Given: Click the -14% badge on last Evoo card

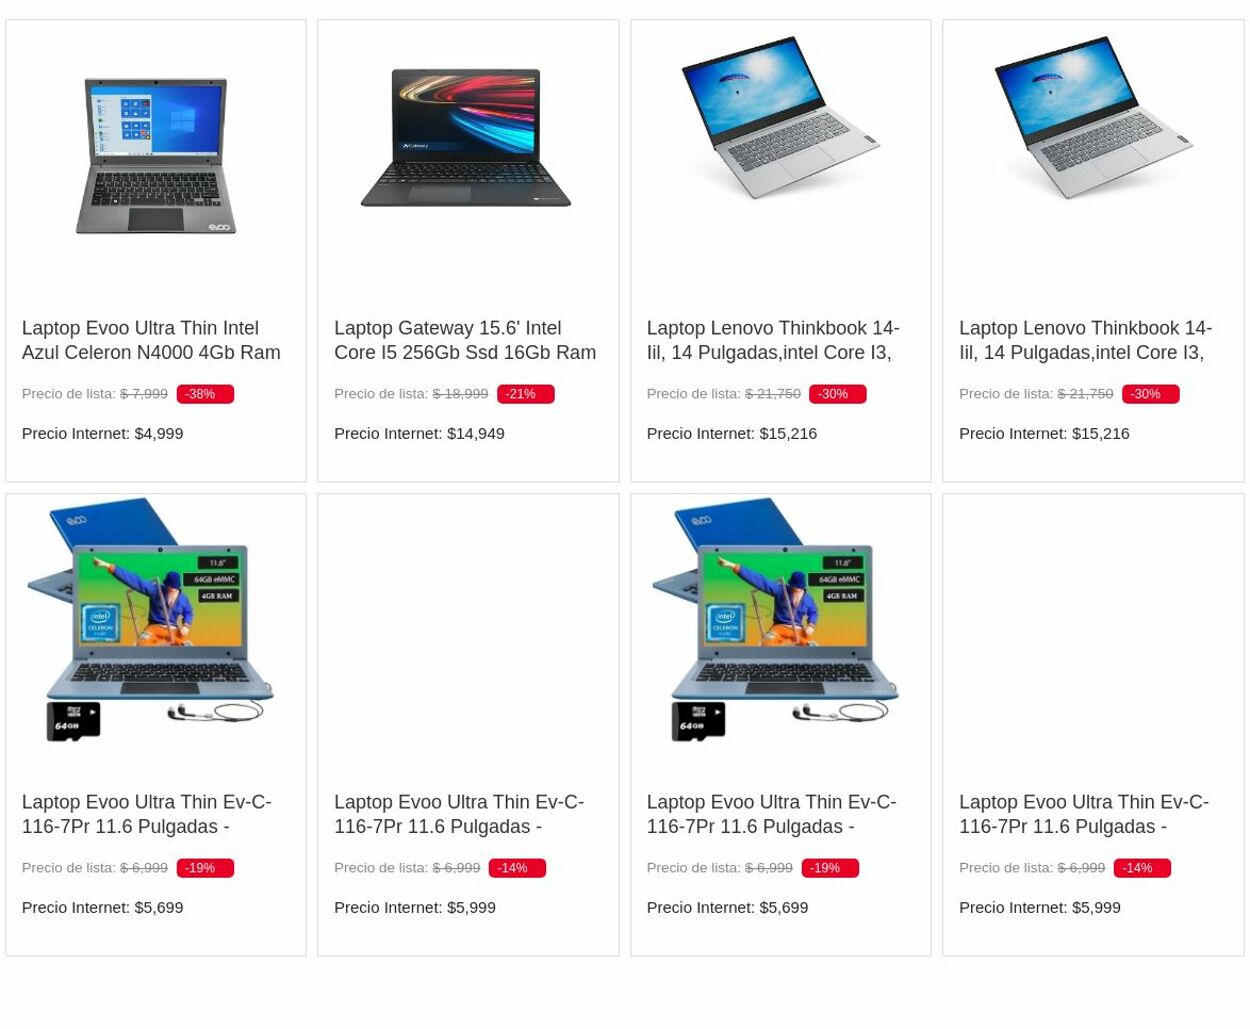Looking at the screenshot, I should [1142, 868].
